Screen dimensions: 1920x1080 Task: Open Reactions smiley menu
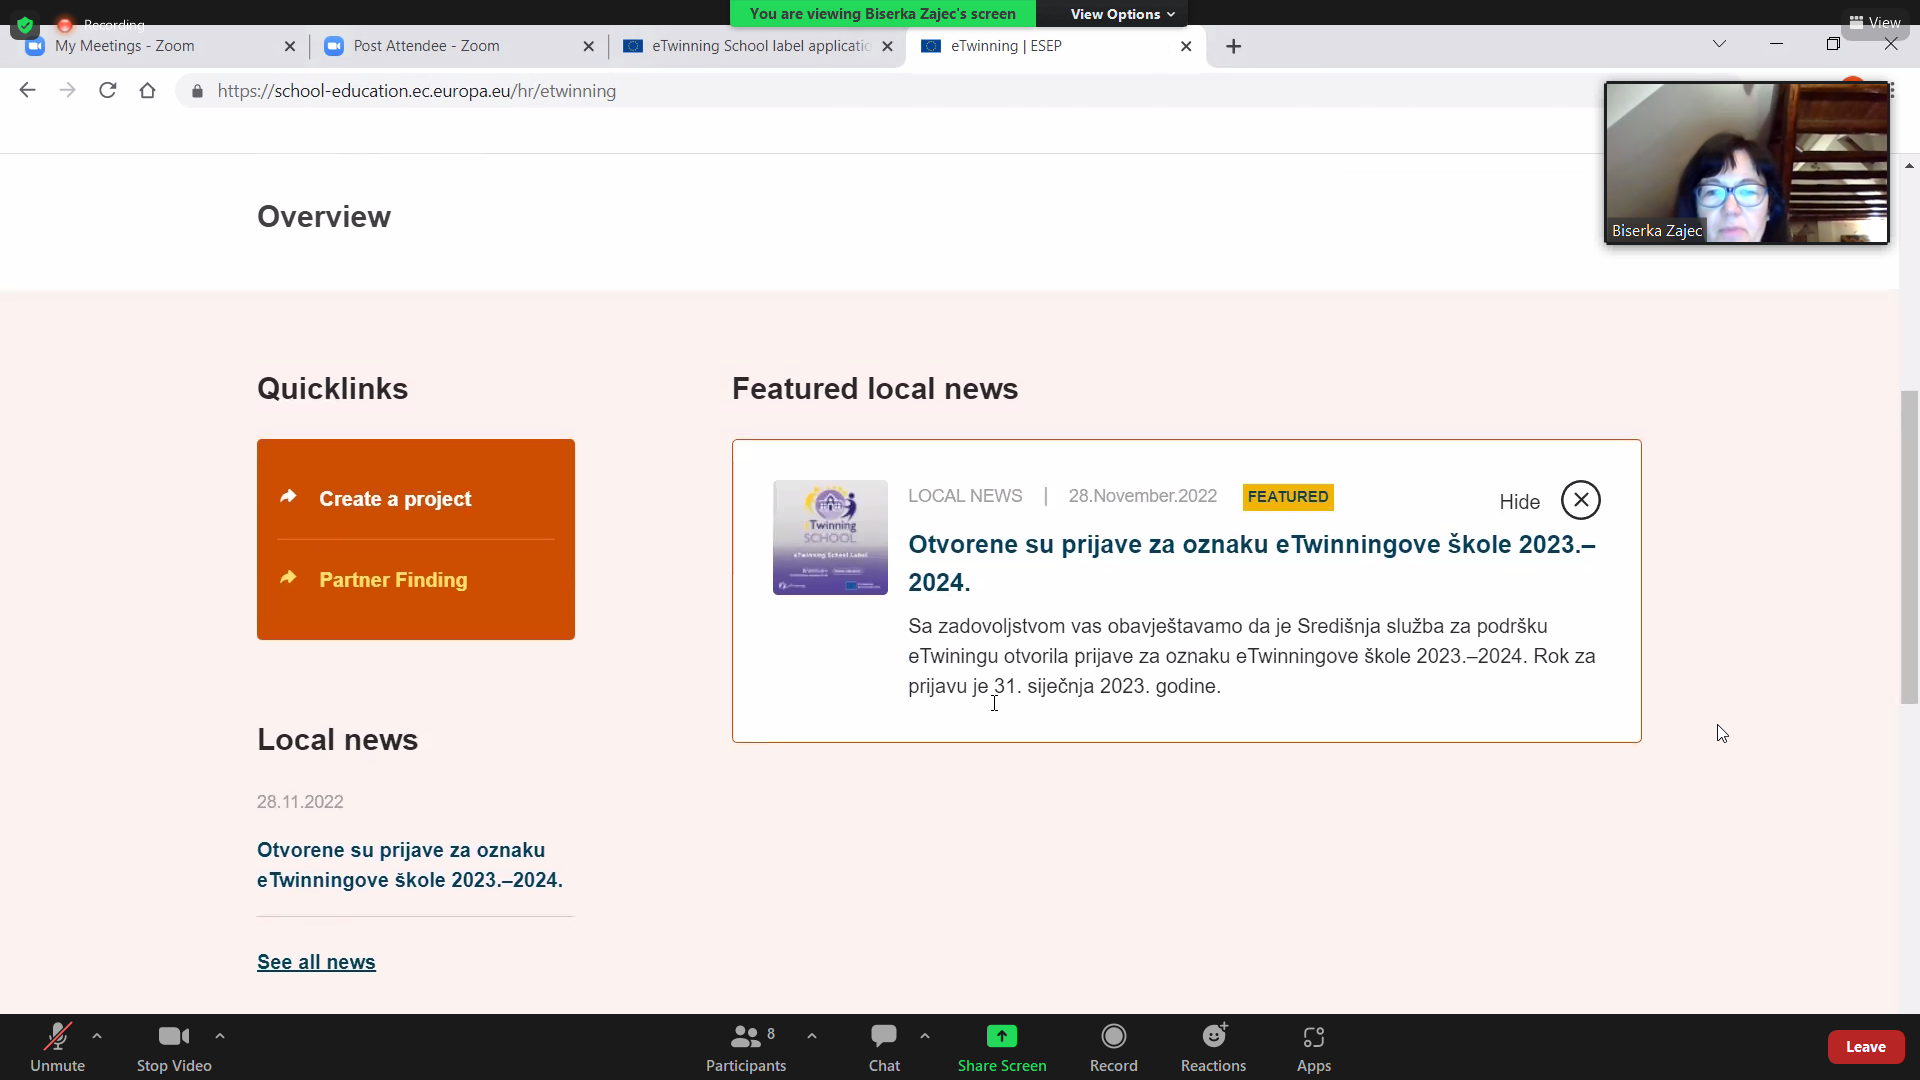[1214, 1036]
